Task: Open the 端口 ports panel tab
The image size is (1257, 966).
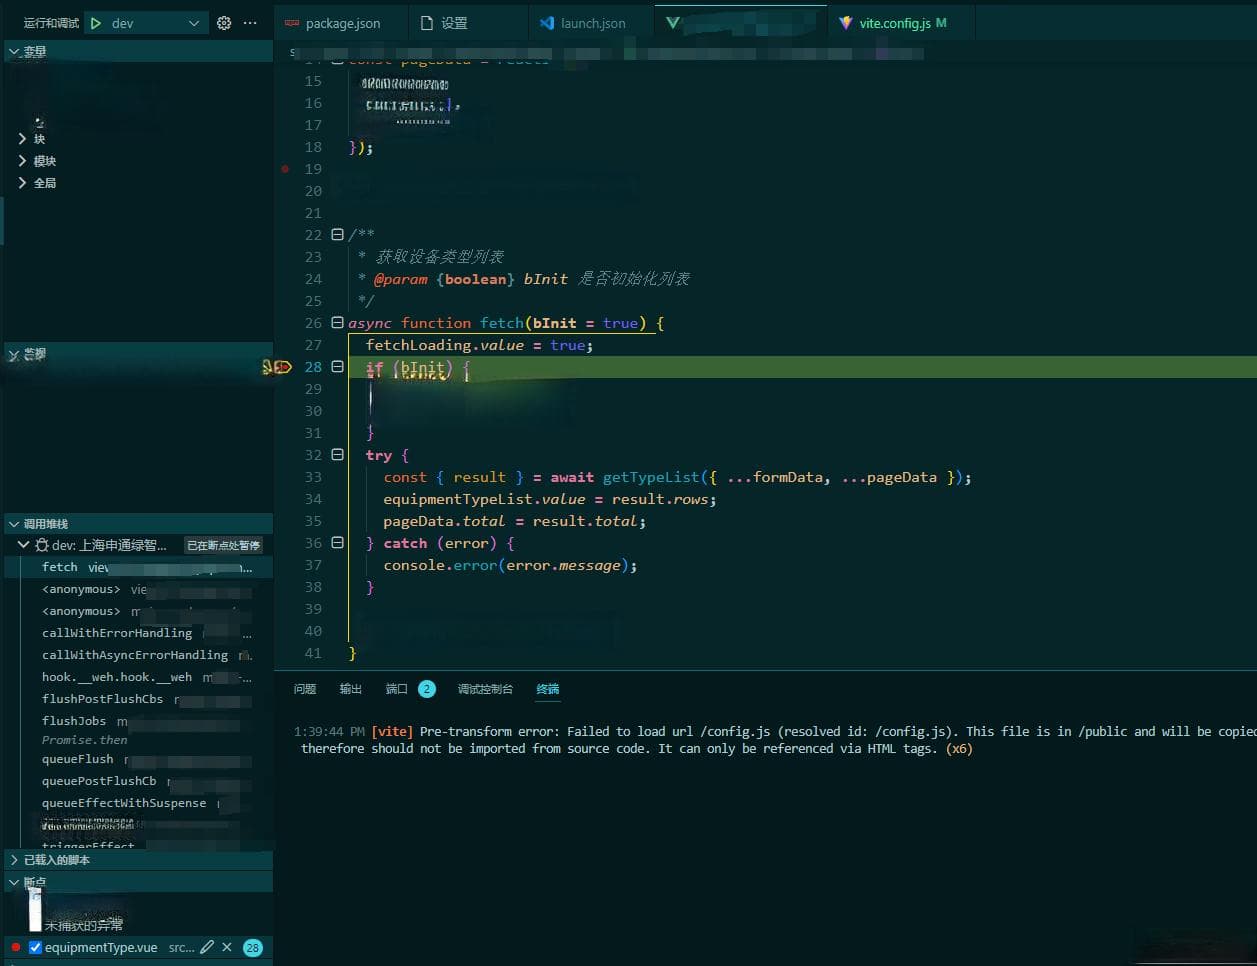Action: (x=397, y=689)
